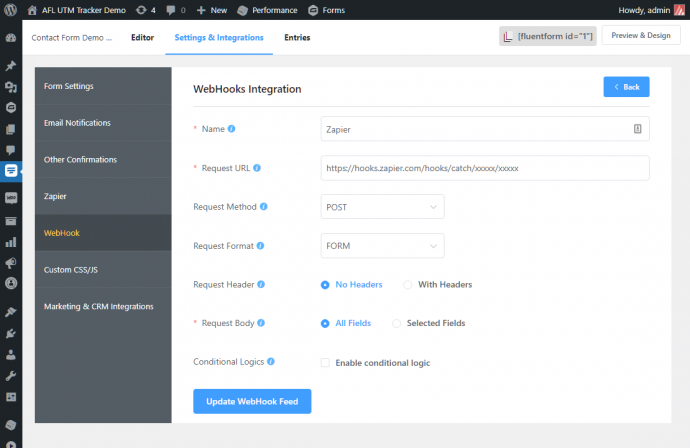Viewport: 690px width, 448px height.
Task: Open the Marketing megaphone sidebar icon
Action: click(11, 263)
